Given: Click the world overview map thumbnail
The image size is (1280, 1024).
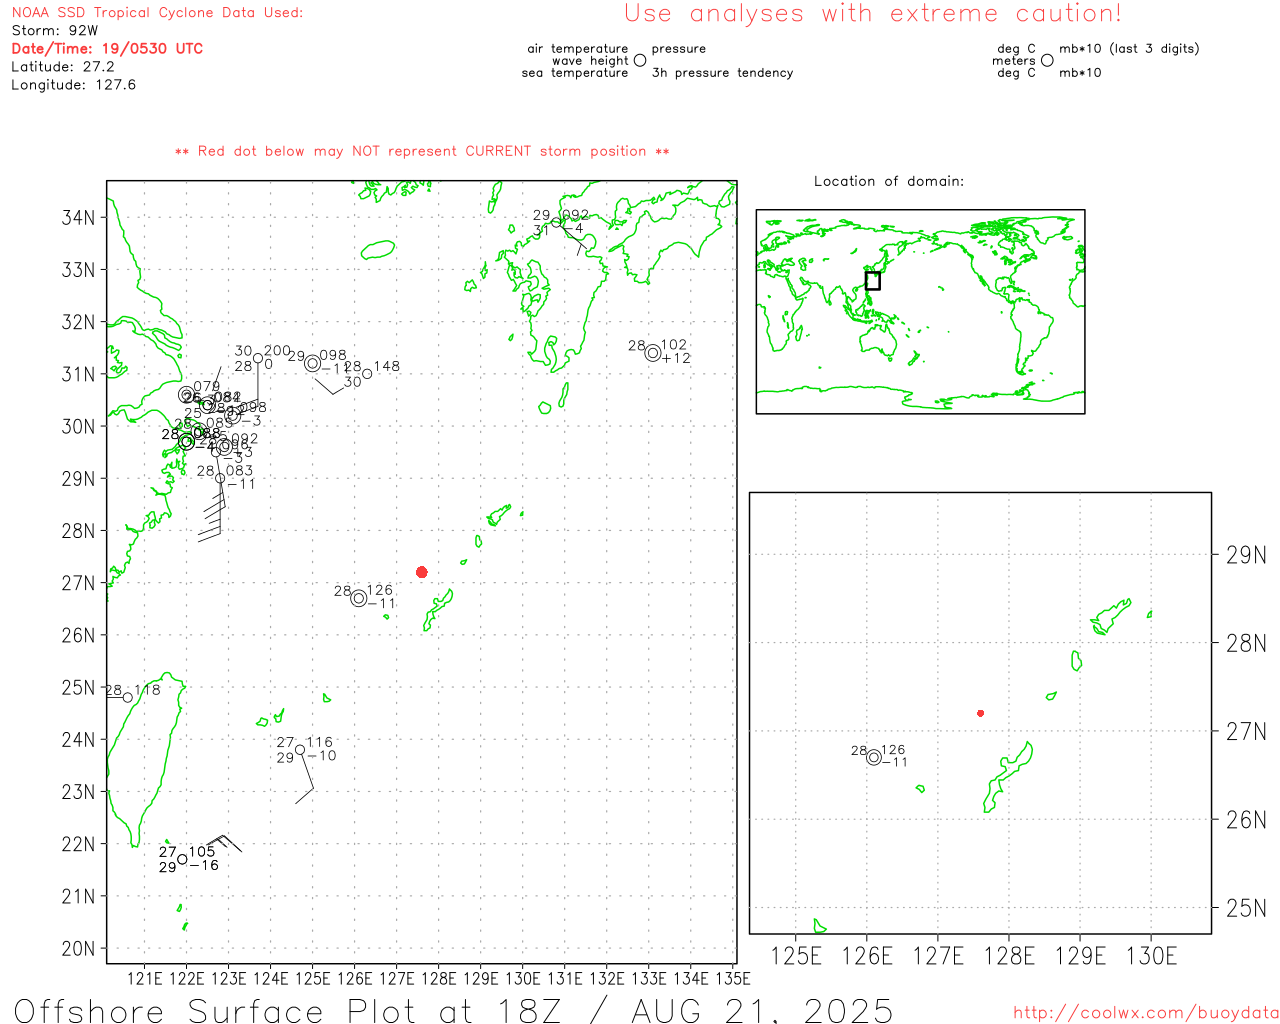Looking at the screenshot, I should pos(920,311).
